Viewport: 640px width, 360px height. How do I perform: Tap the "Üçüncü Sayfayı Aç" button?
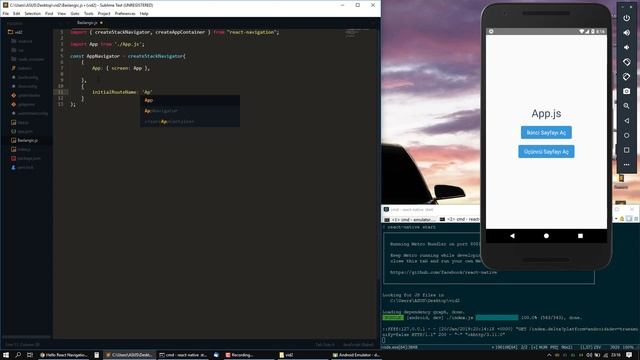pyautogui.click(x=546, y=151)
